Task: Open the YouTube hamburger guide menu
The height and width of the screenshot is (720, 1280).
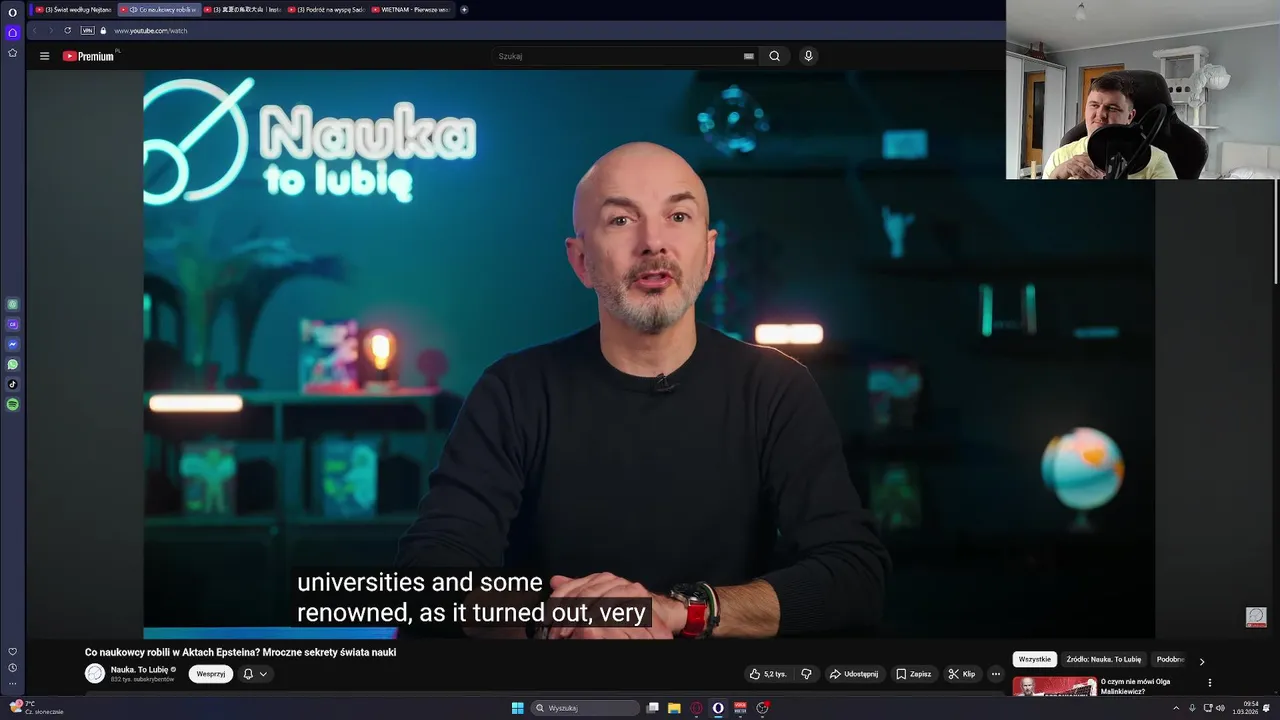Action: (44, 56)
